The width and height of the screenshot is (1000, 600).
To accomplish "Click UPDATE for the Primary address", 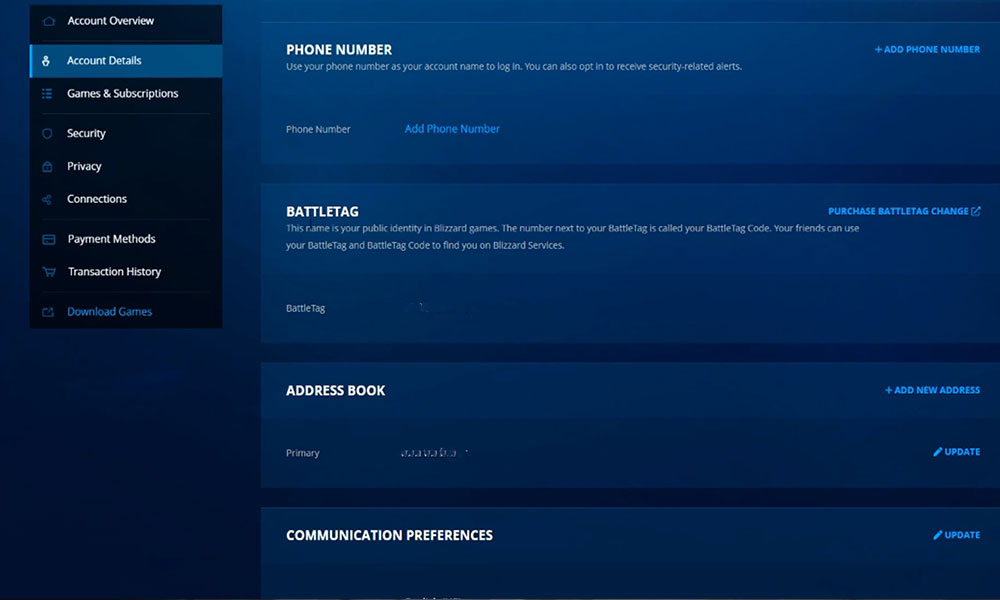I will [x=957, y=451].
